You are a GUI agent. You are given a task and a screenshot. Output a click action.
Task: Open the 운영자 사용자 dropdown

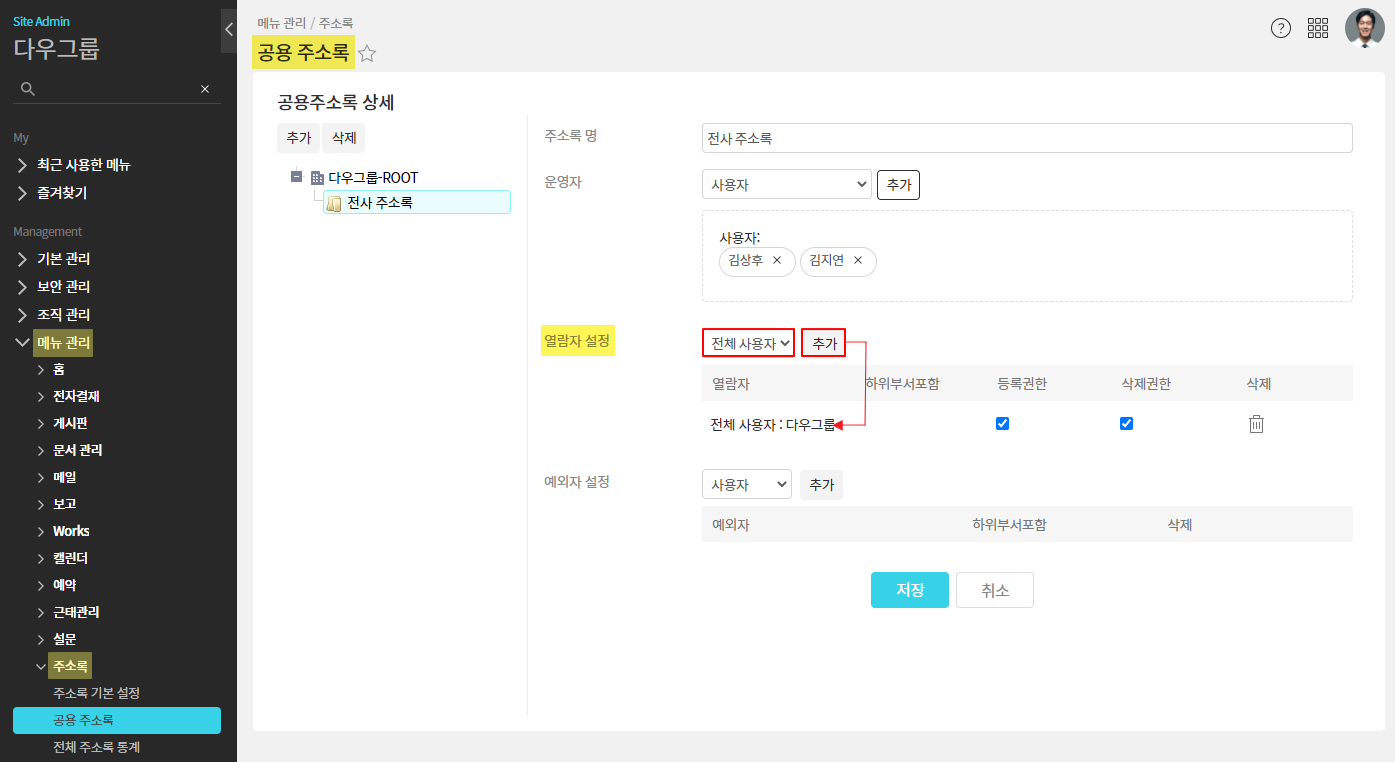point(787,184)
